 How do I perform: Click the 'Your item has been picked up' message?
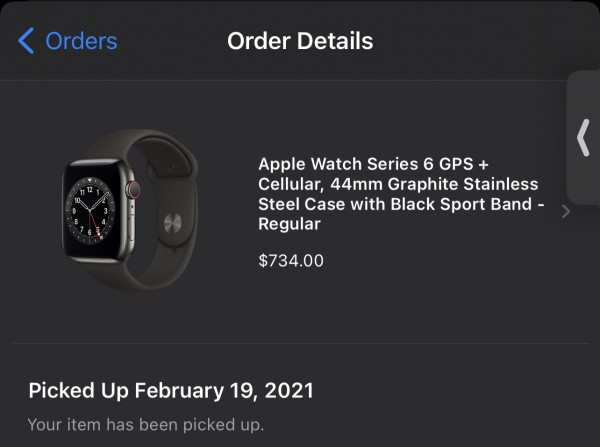tap(146, 424)
